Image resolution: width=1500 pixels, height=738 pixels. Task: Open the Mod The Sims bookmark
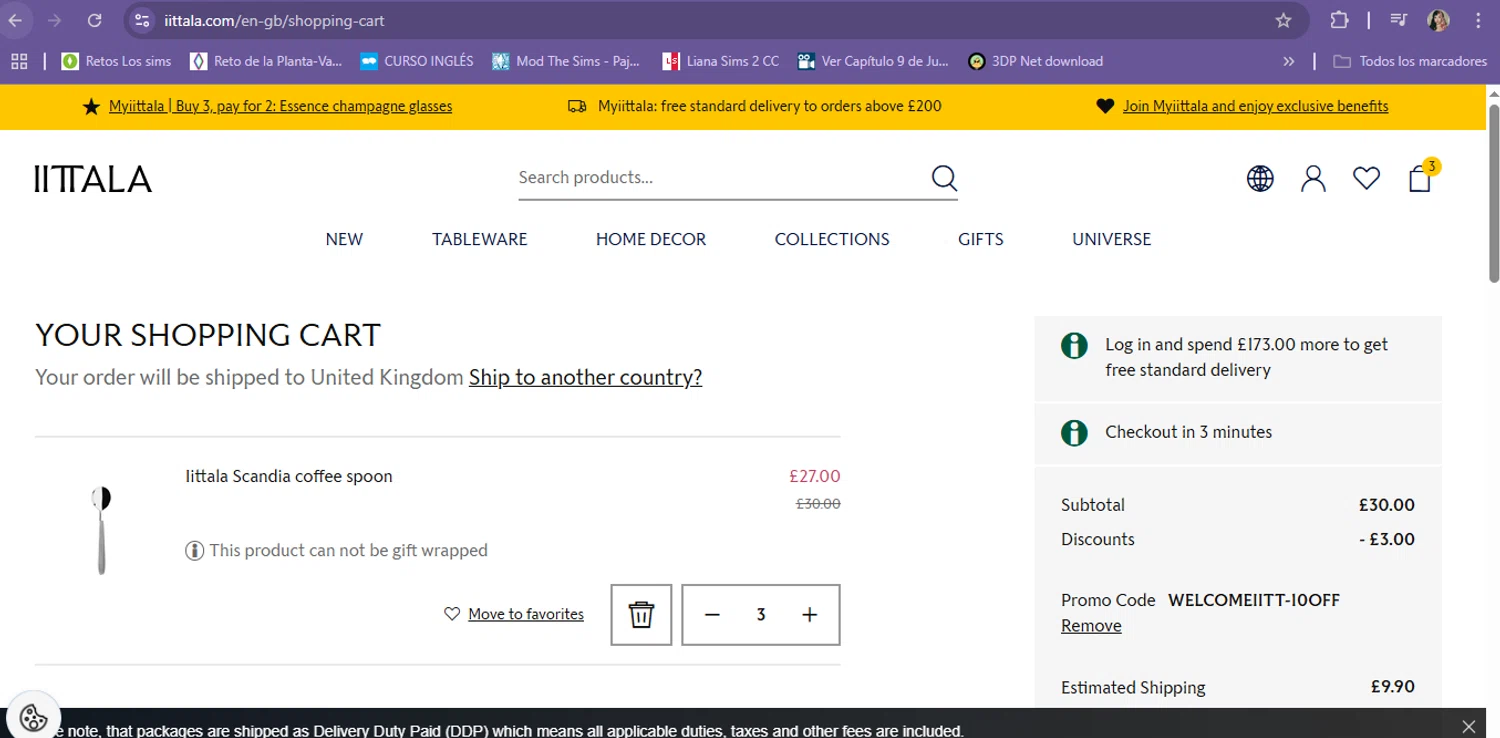[x=566, y=61]
